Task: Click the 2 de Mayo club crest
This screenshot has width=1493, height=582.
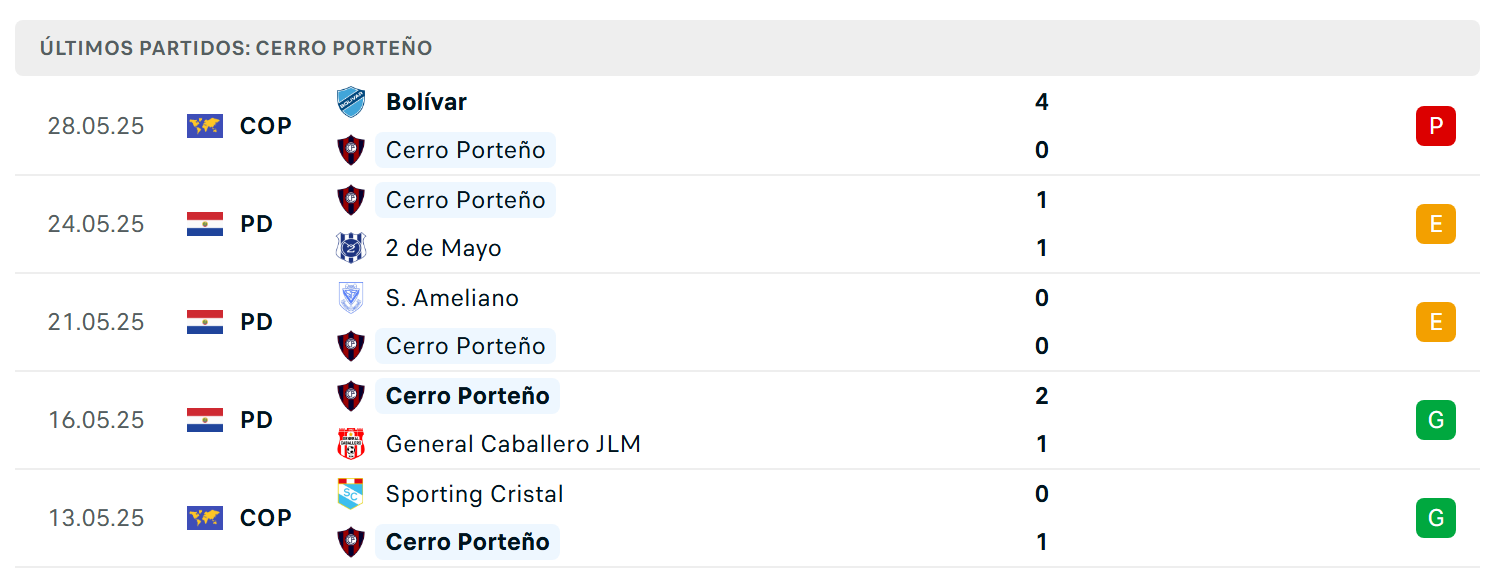Action: click(351, 248)
